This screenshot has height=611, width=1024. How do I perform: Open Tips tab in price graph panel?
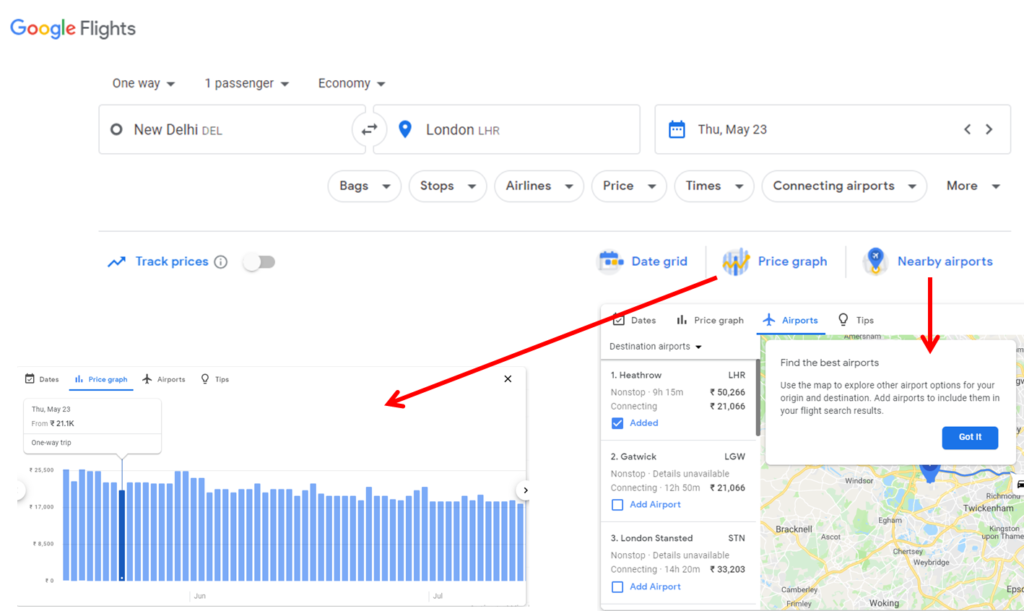click(214, 379)
